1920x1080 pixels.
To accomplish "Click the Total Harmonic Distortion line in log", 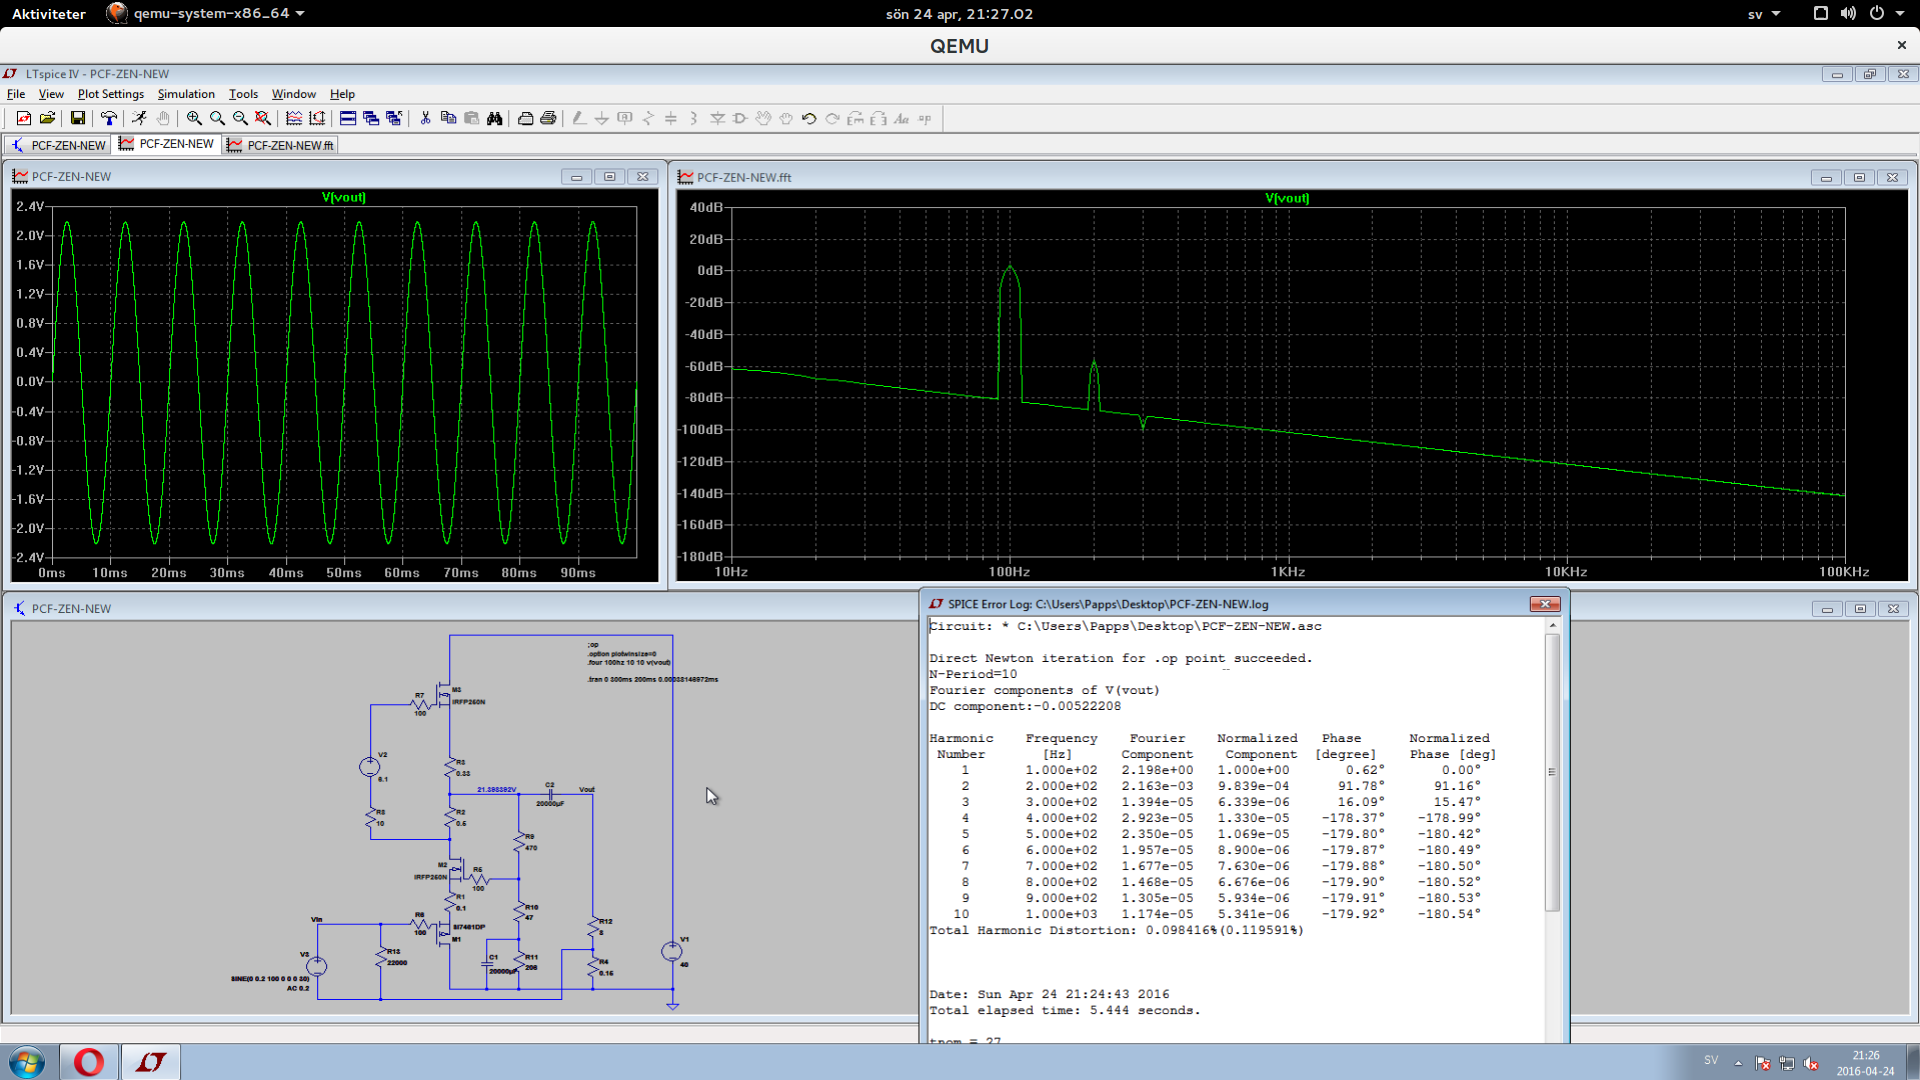I will pos(1116,930).
